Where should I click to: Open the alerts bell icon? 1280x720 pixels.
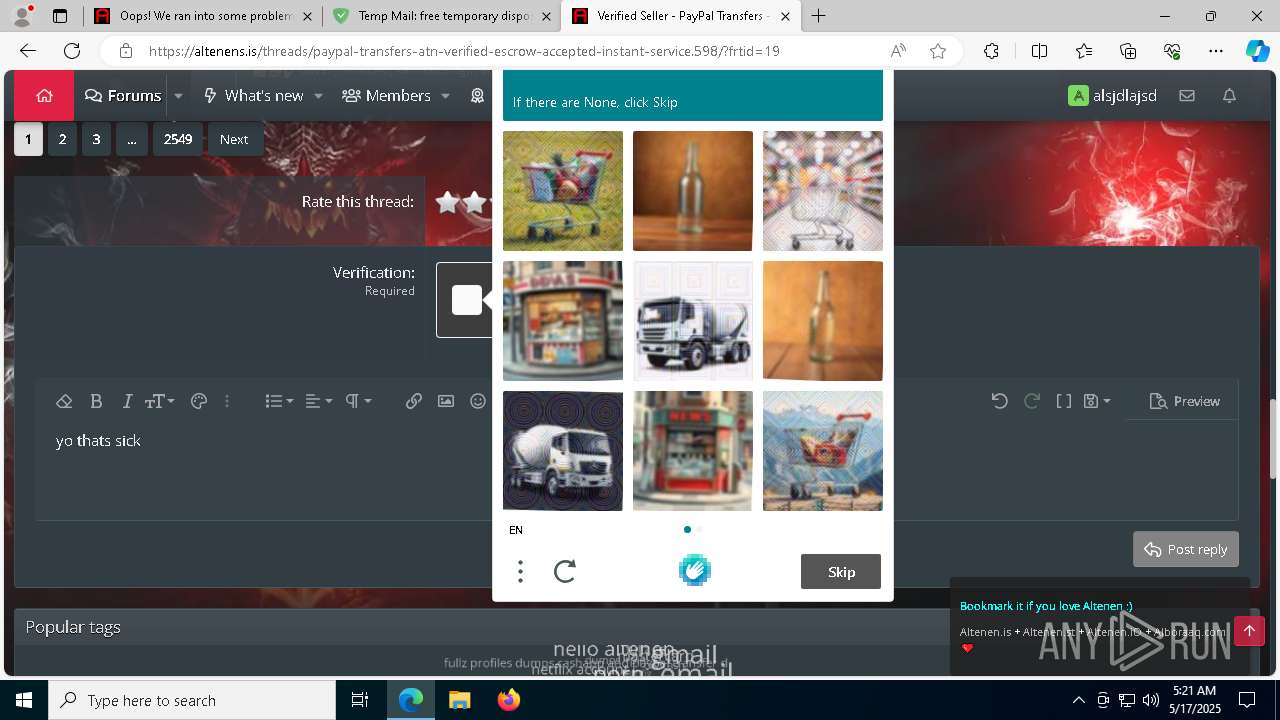pyautogui.click(x=1230, y=96)
